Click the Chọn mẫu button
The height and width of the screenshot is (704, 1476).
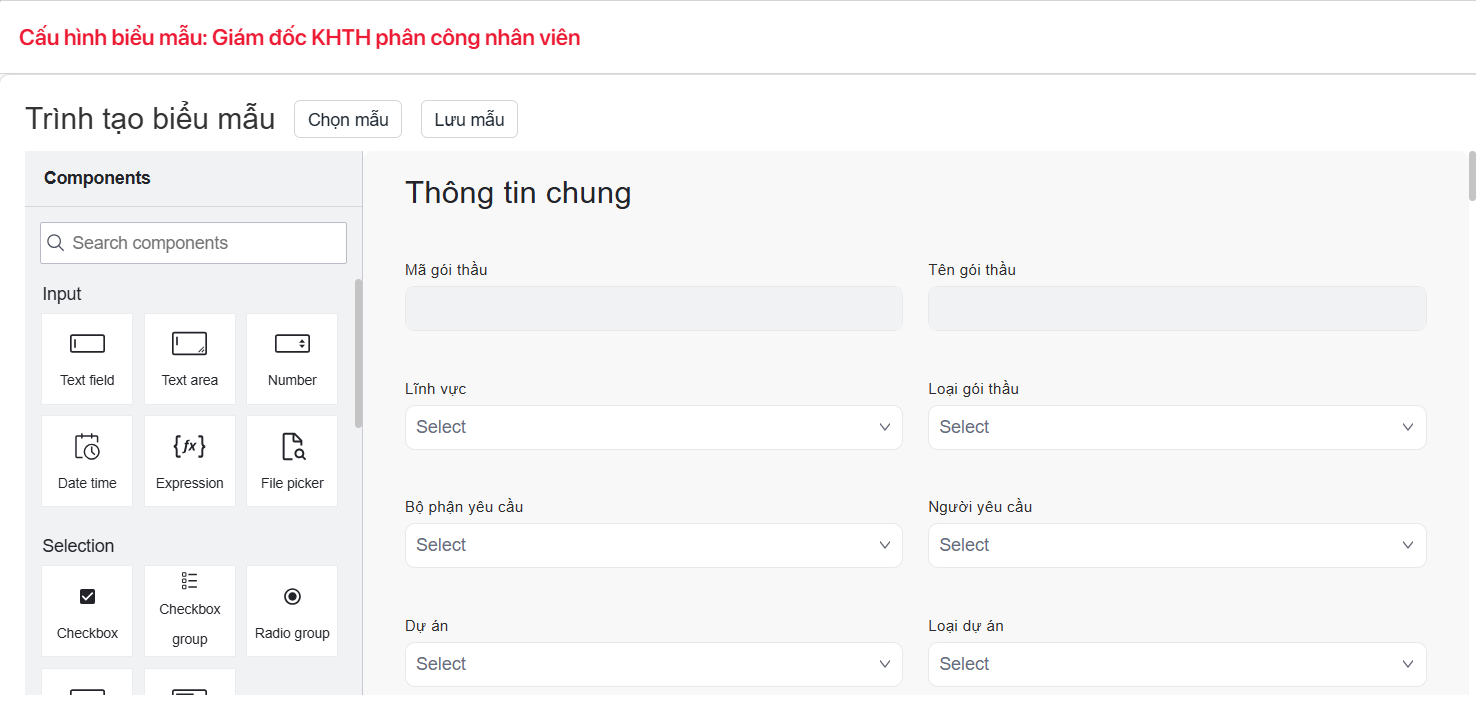coord(348,120)
